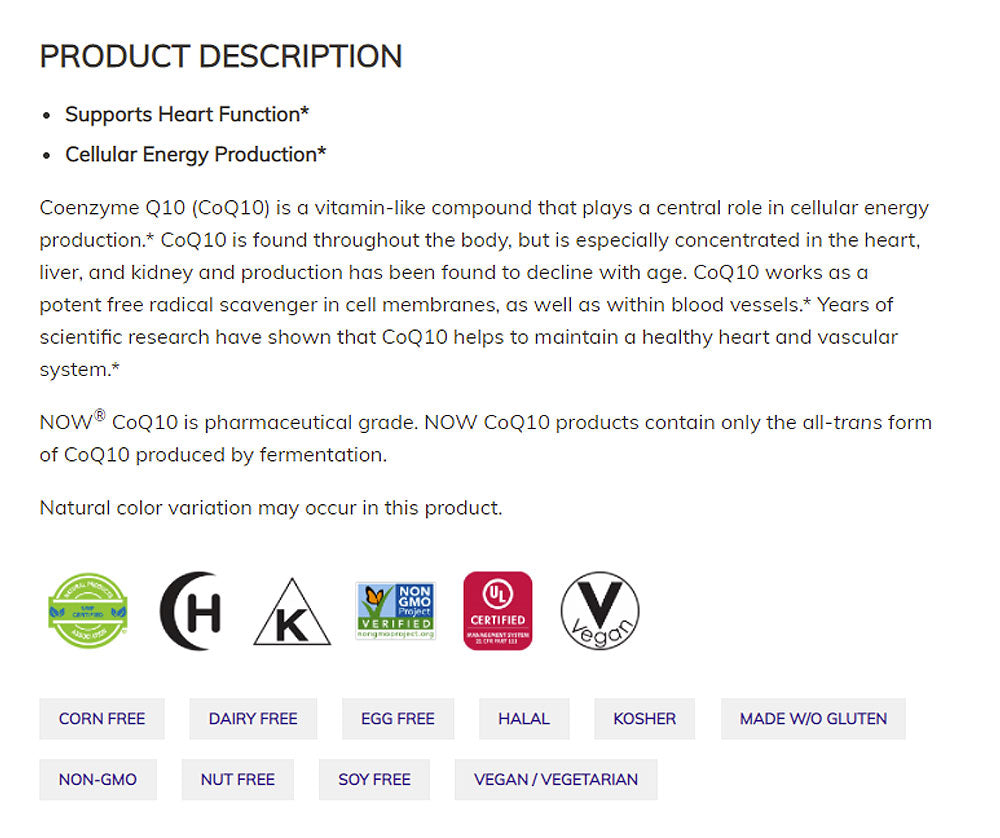The width and height of the screenshot is (1000, 838).
Task: Select the CORN FREE tag
Action: tap(102, 719)
